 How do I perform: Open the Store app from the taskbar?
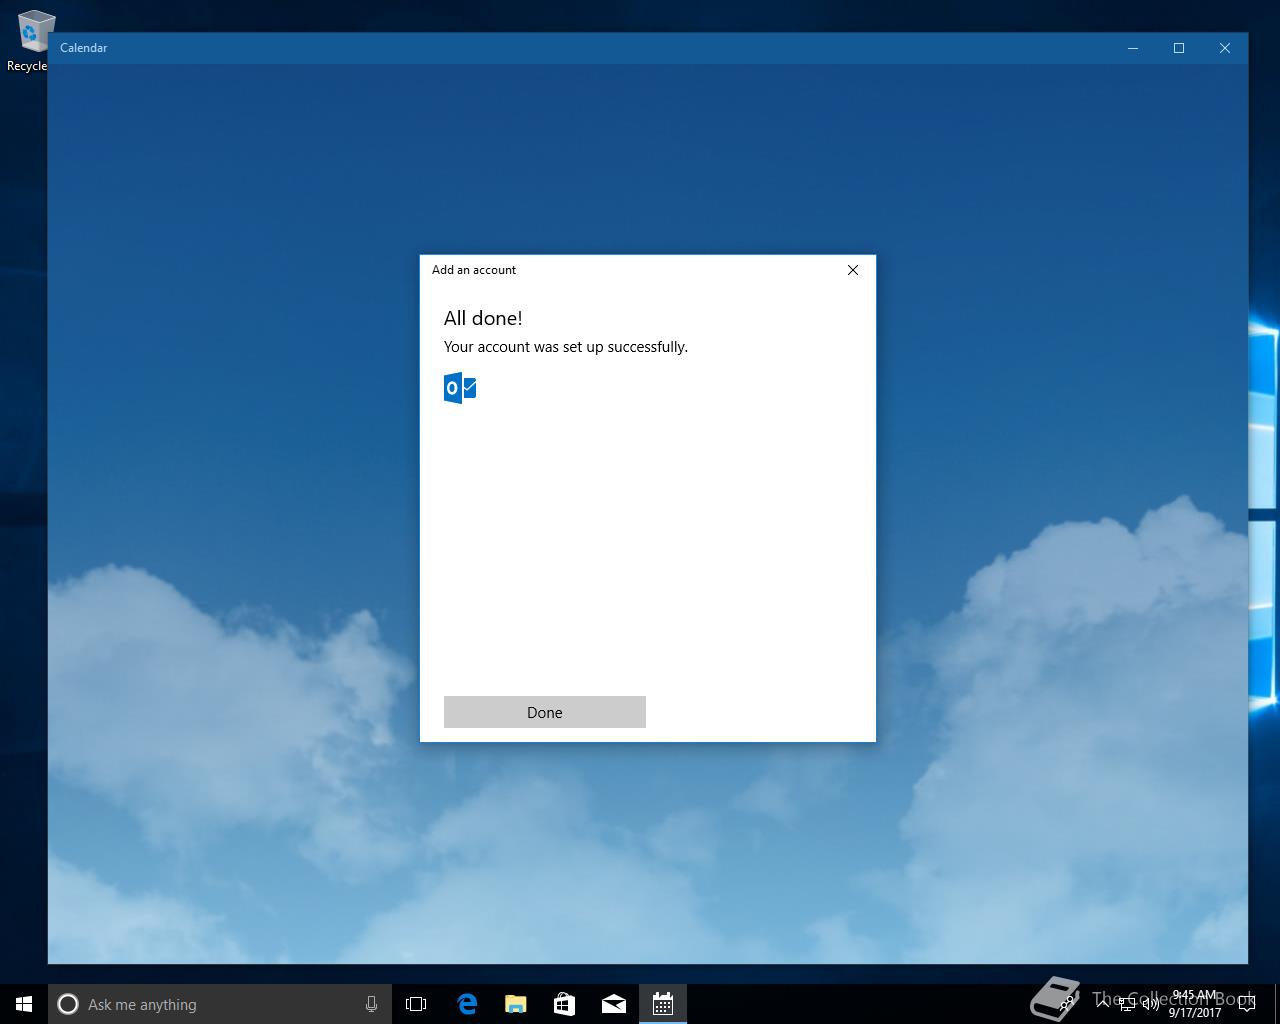coord(564,1004)
